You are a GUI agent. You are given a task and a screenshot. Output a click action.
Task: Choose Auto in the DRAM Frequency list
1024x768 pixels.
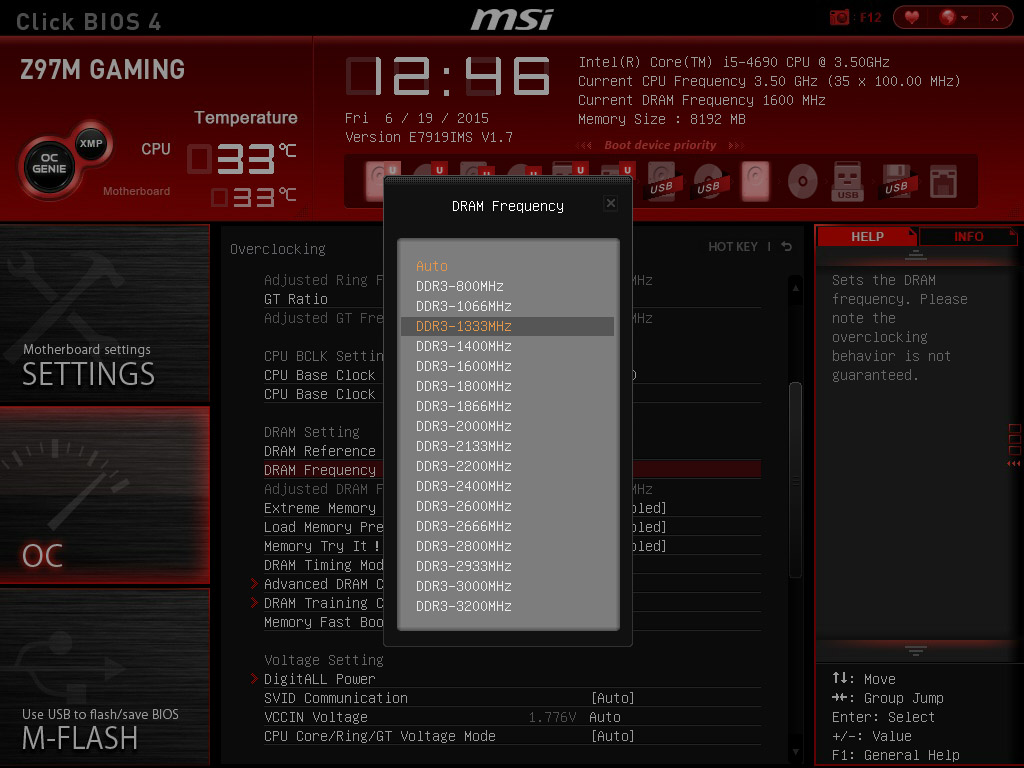(x=507, y=266)
